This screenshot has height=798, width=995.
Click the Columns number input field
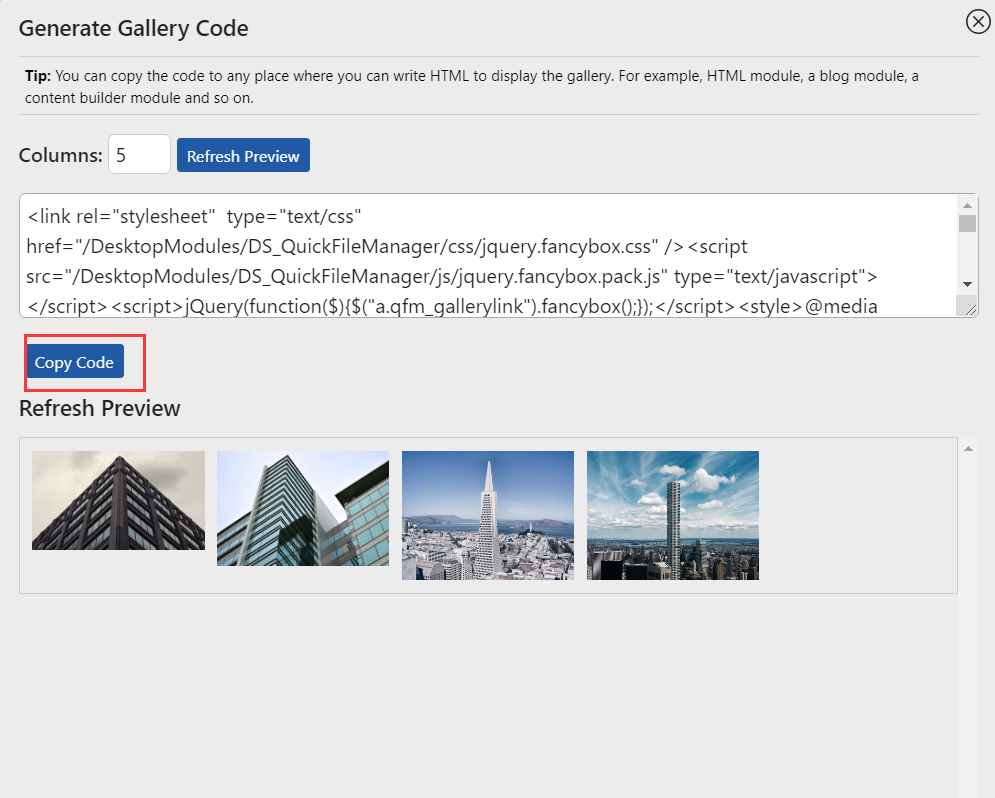139,154
